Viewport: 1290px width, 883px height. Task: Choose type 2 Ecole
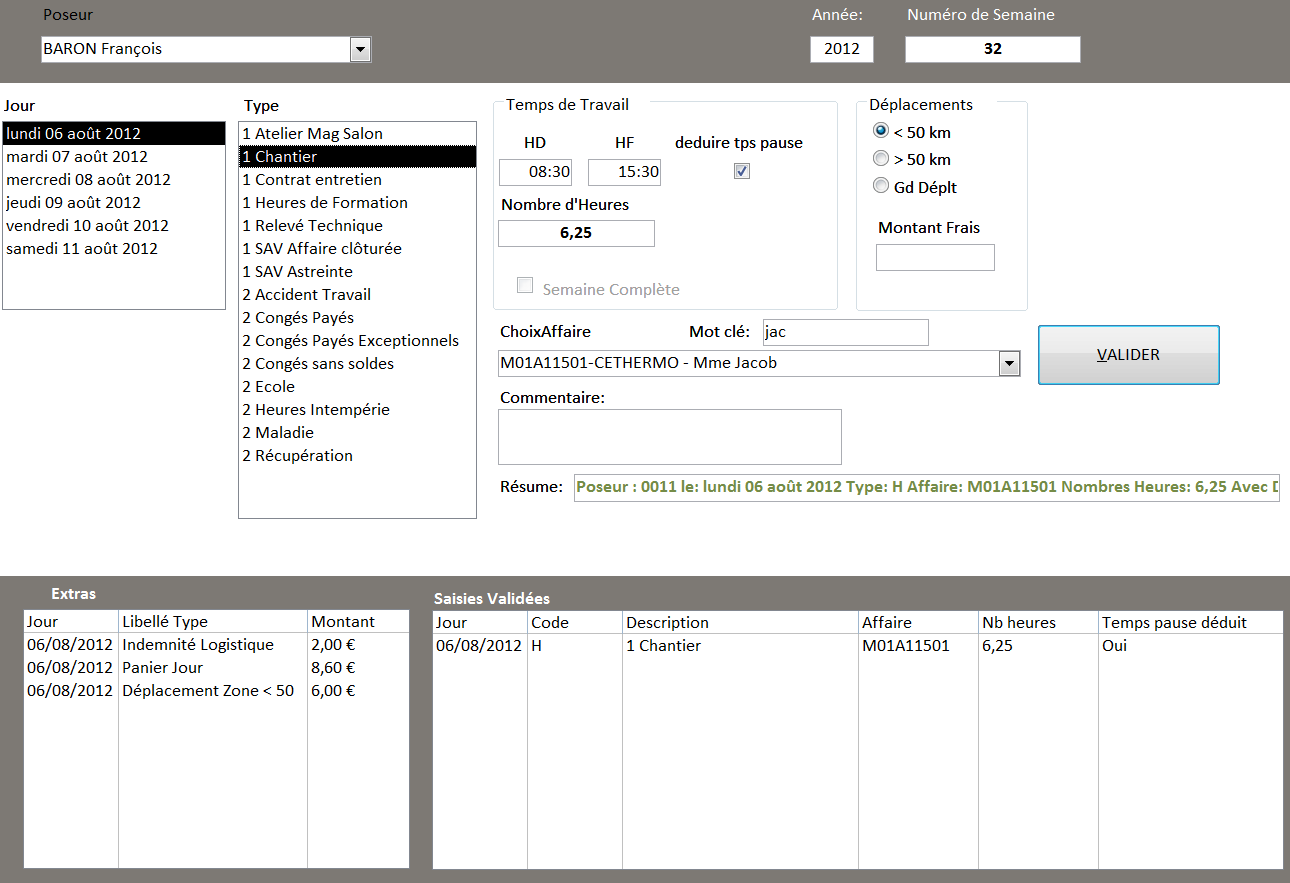pos(357,387)
